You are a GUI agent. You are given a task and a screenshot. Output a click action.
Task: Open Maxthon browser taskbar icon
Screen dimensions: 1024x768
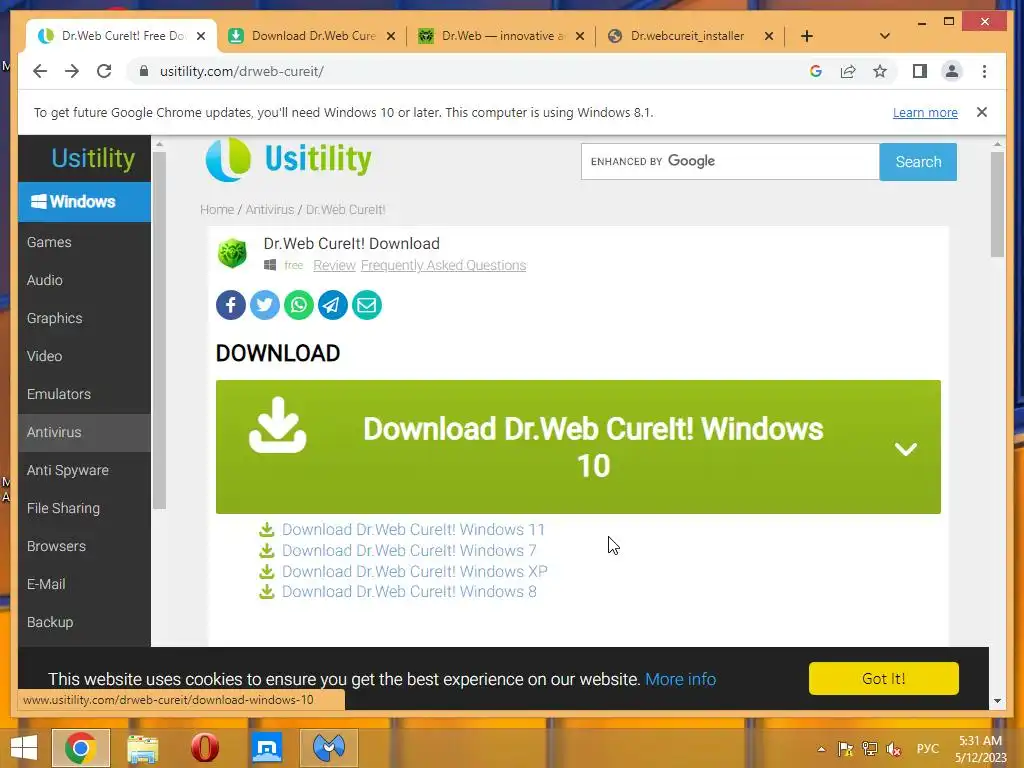click(267, 748)
